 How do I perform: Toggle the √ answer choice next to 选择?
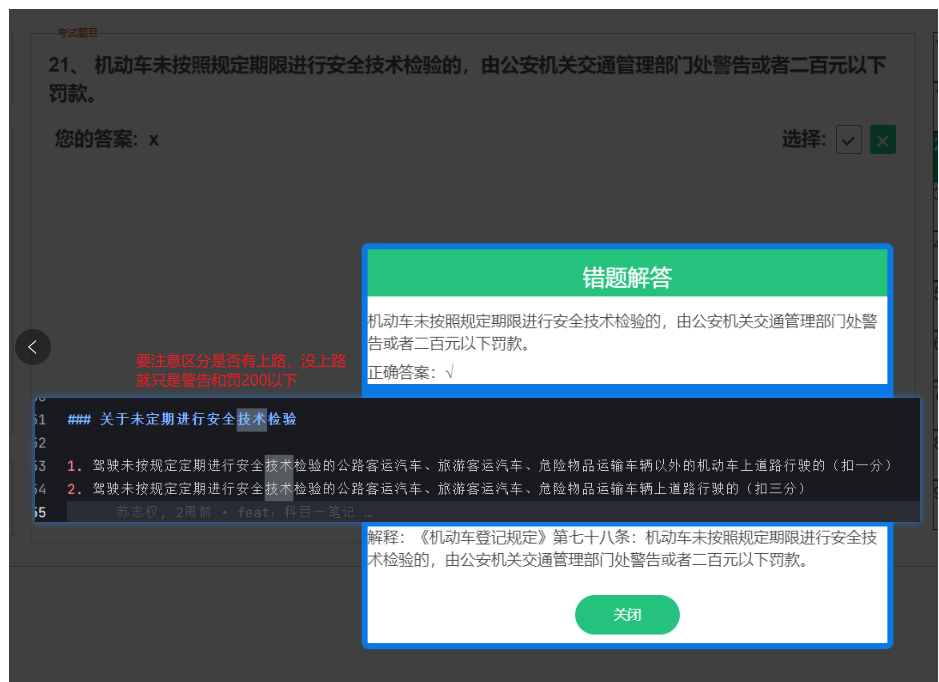pos(848,139)
